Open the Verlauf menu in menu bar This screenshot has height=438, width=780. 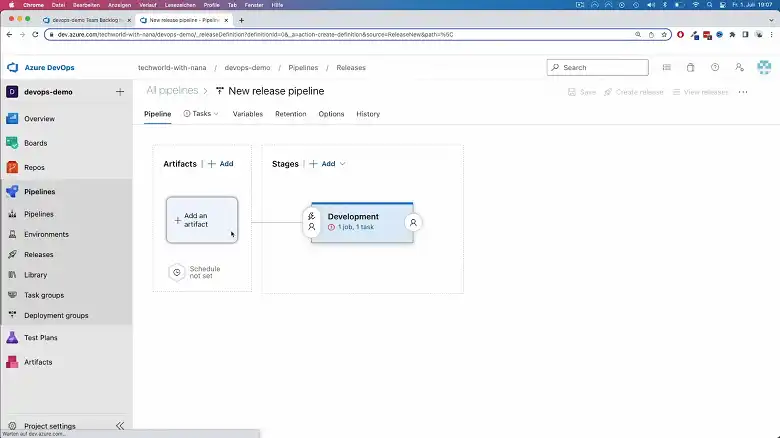coord(148,5)
